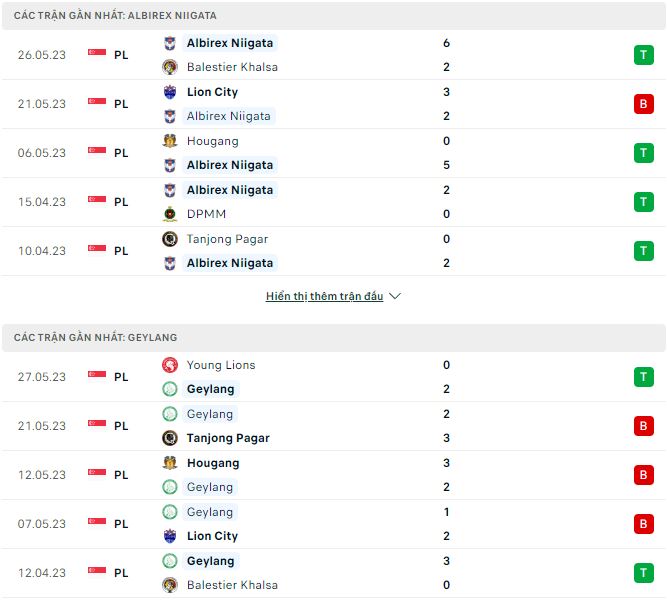
Task: Click PL league label for 12.04.23 match
Action: 121,573
